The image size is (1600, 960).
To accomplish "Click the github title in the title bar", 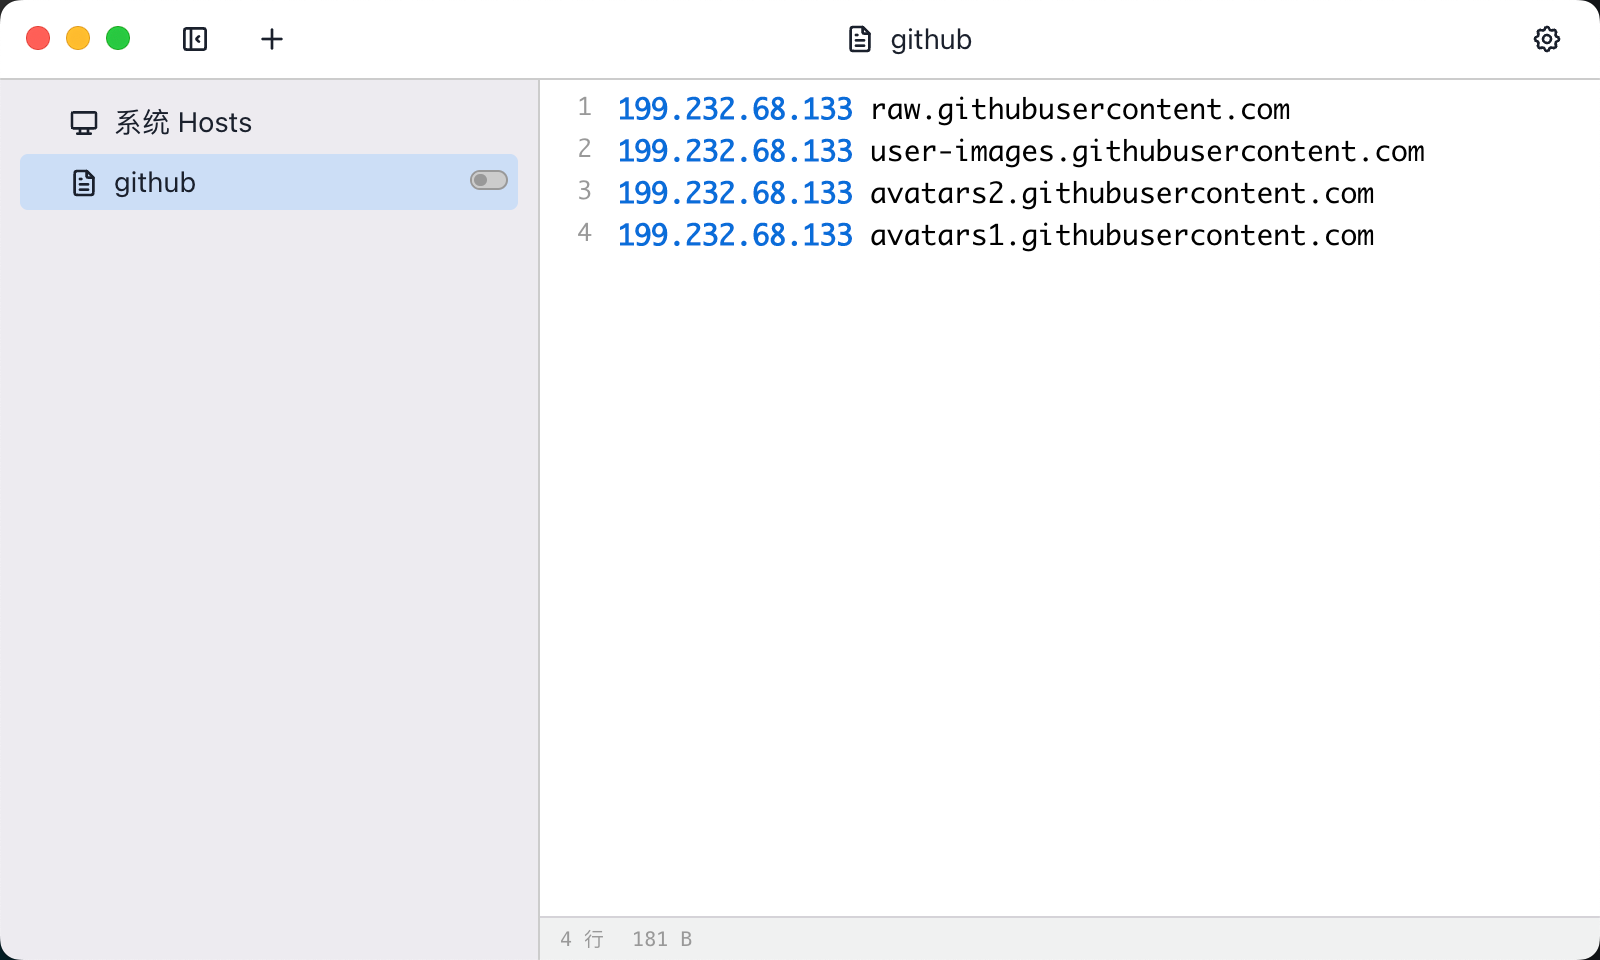I will coord(931,40).
